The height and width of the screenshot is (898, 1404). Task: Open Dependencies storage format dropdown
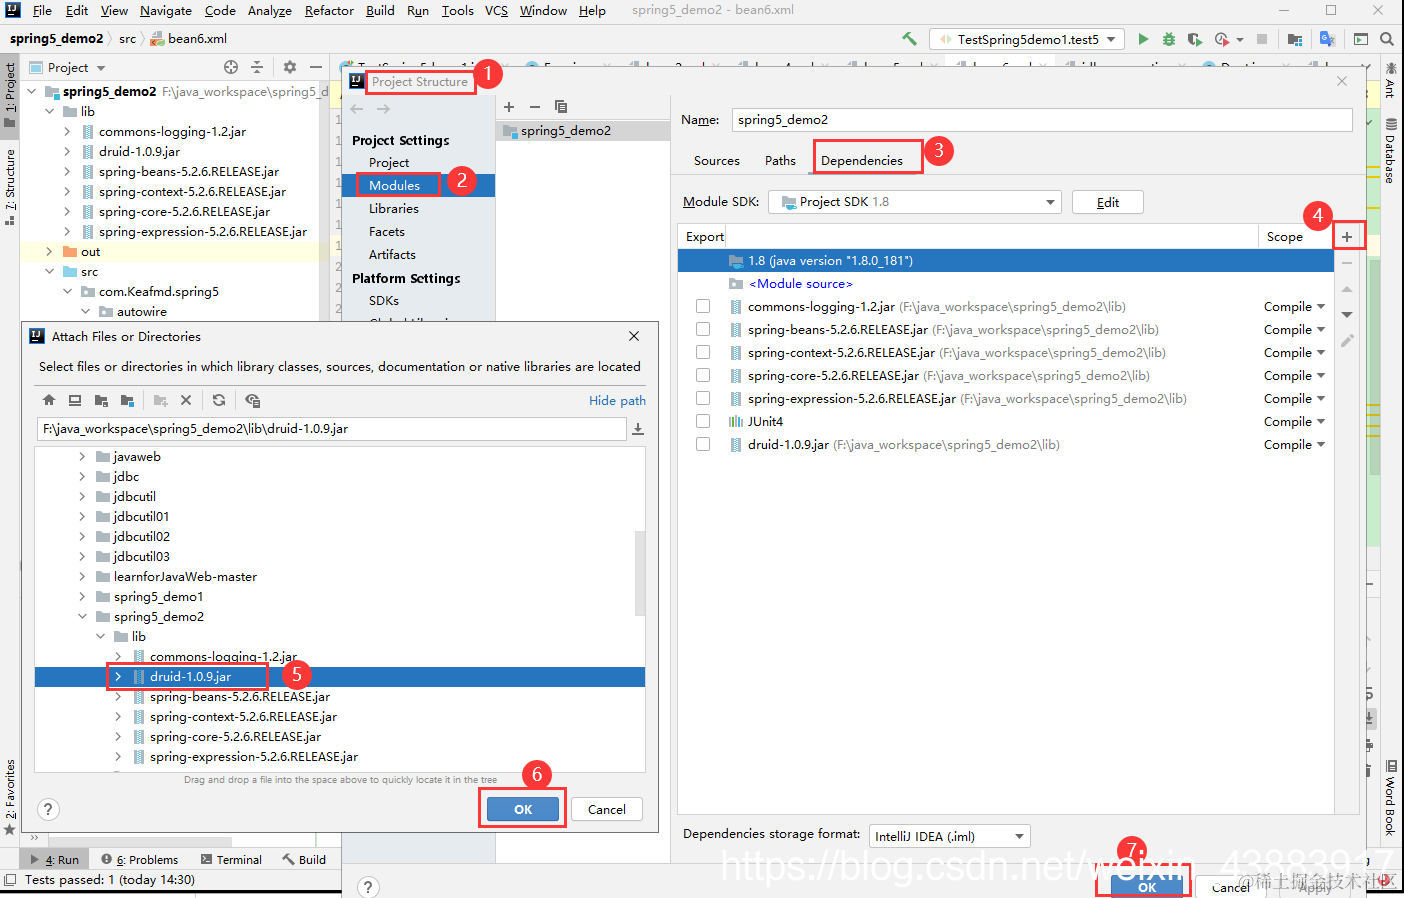(x=949, y=836)
